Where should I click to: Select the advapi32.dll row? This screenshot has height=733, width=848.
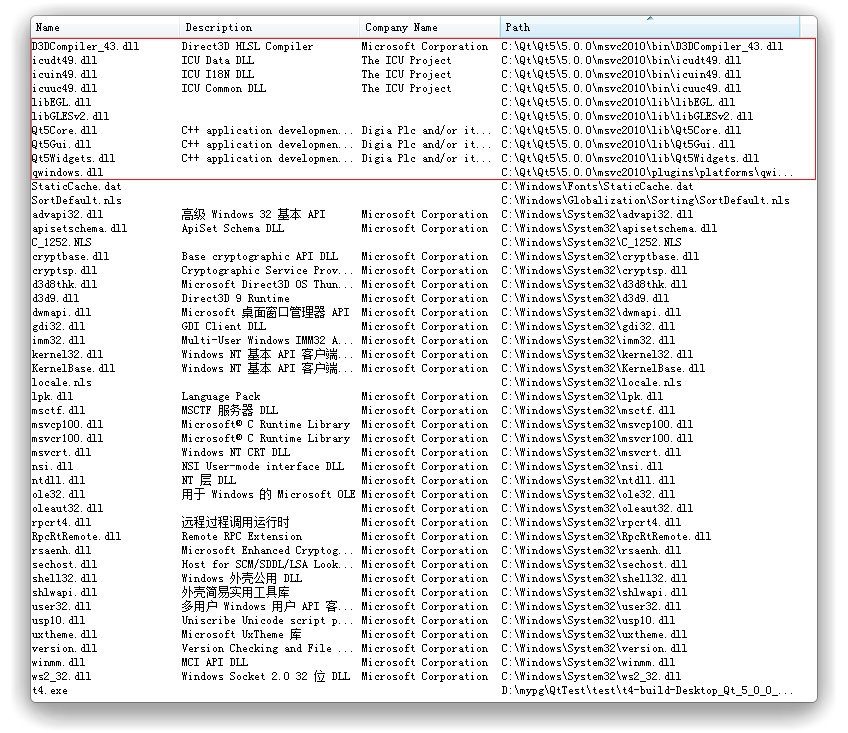coord(67,215)
